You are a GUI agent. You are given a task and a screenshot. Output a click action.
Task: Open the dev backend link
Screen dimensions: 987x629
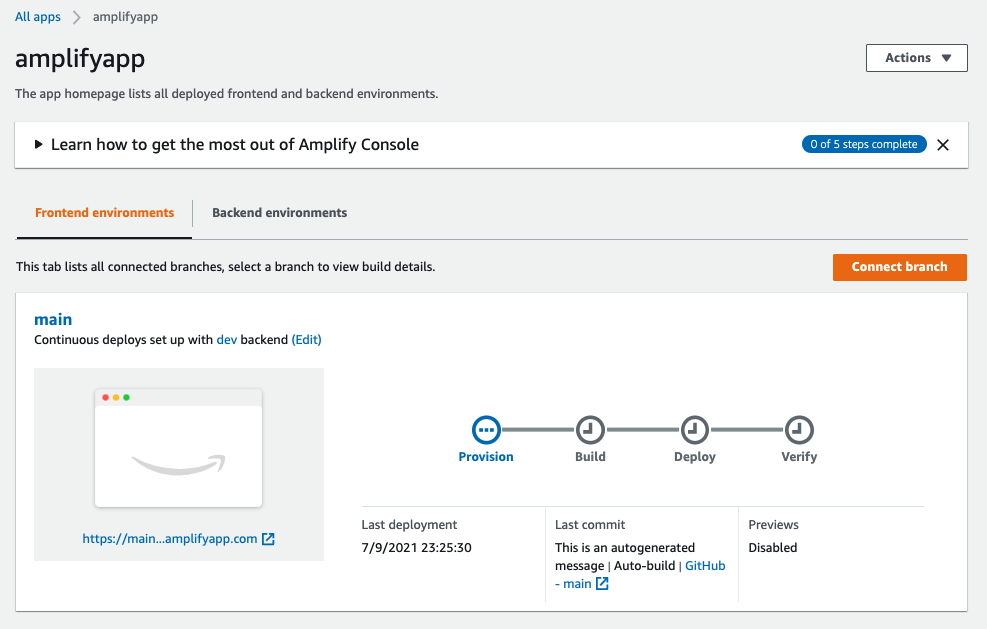coord(227,340)
